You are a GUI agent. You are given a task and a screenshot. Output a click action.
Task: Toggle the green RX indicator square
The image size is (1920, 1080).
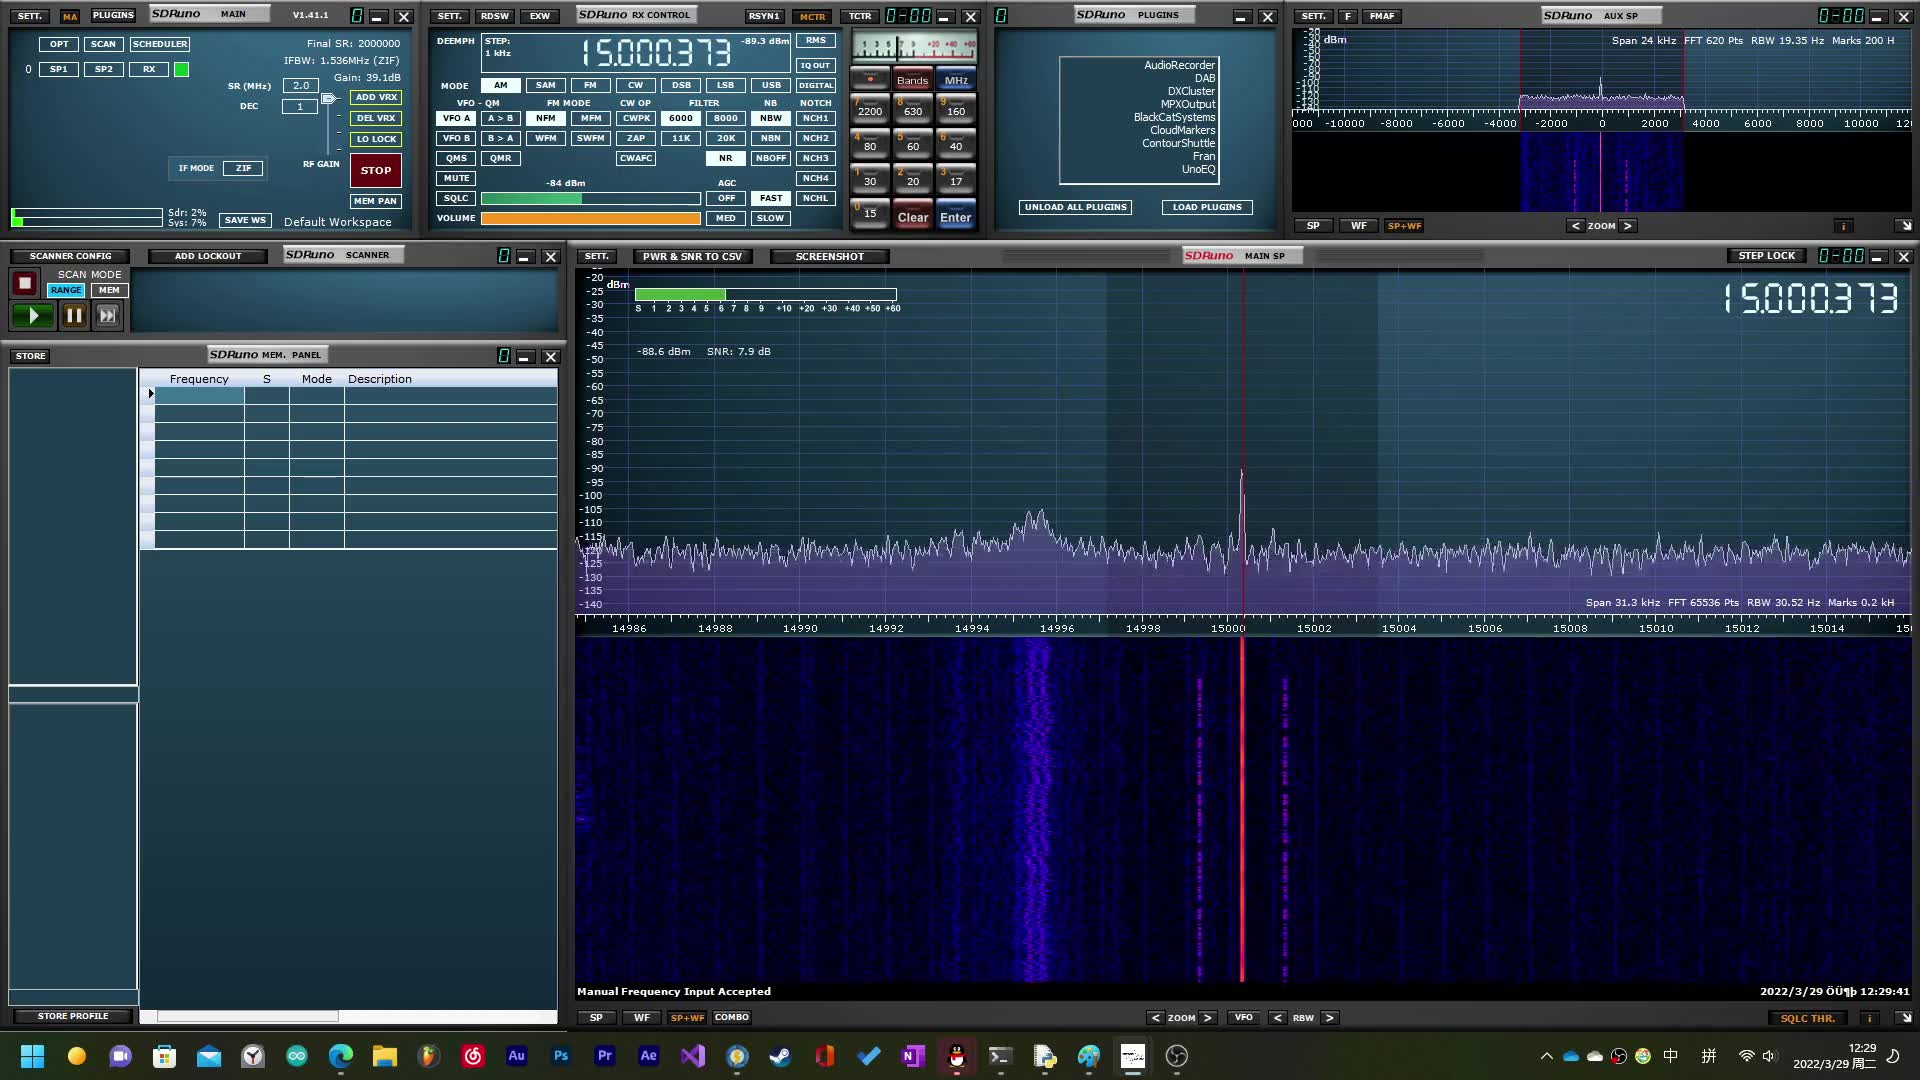pyautogui.click(x=181, y=69)
